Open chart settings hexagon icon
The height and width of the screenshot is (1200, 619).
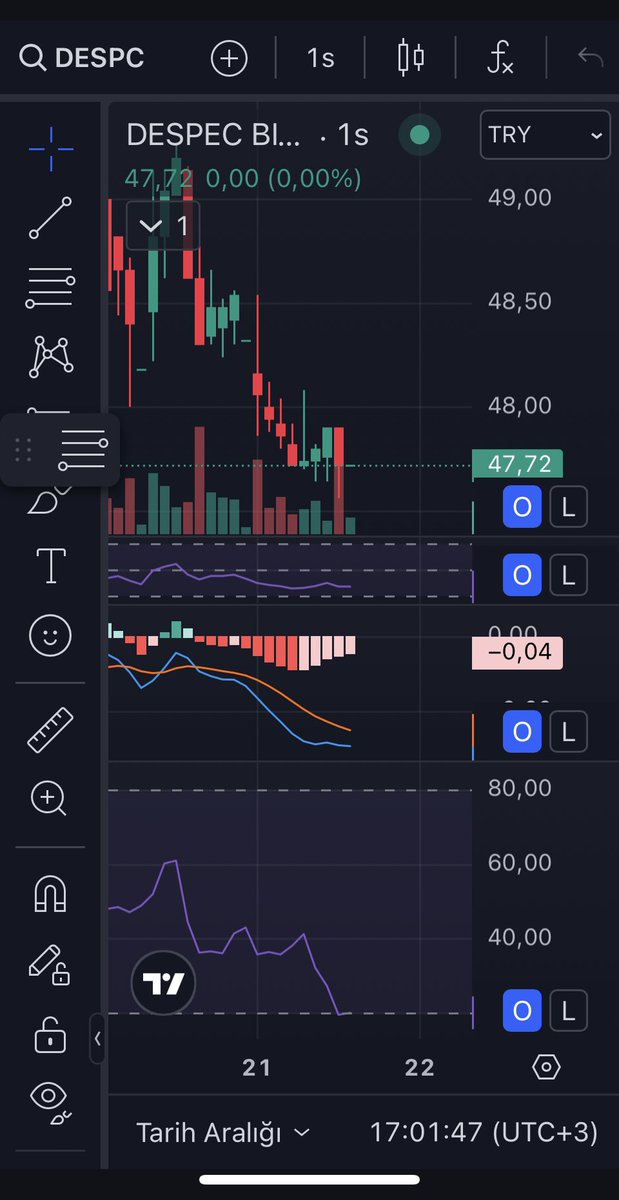(x=546, y=1067)
